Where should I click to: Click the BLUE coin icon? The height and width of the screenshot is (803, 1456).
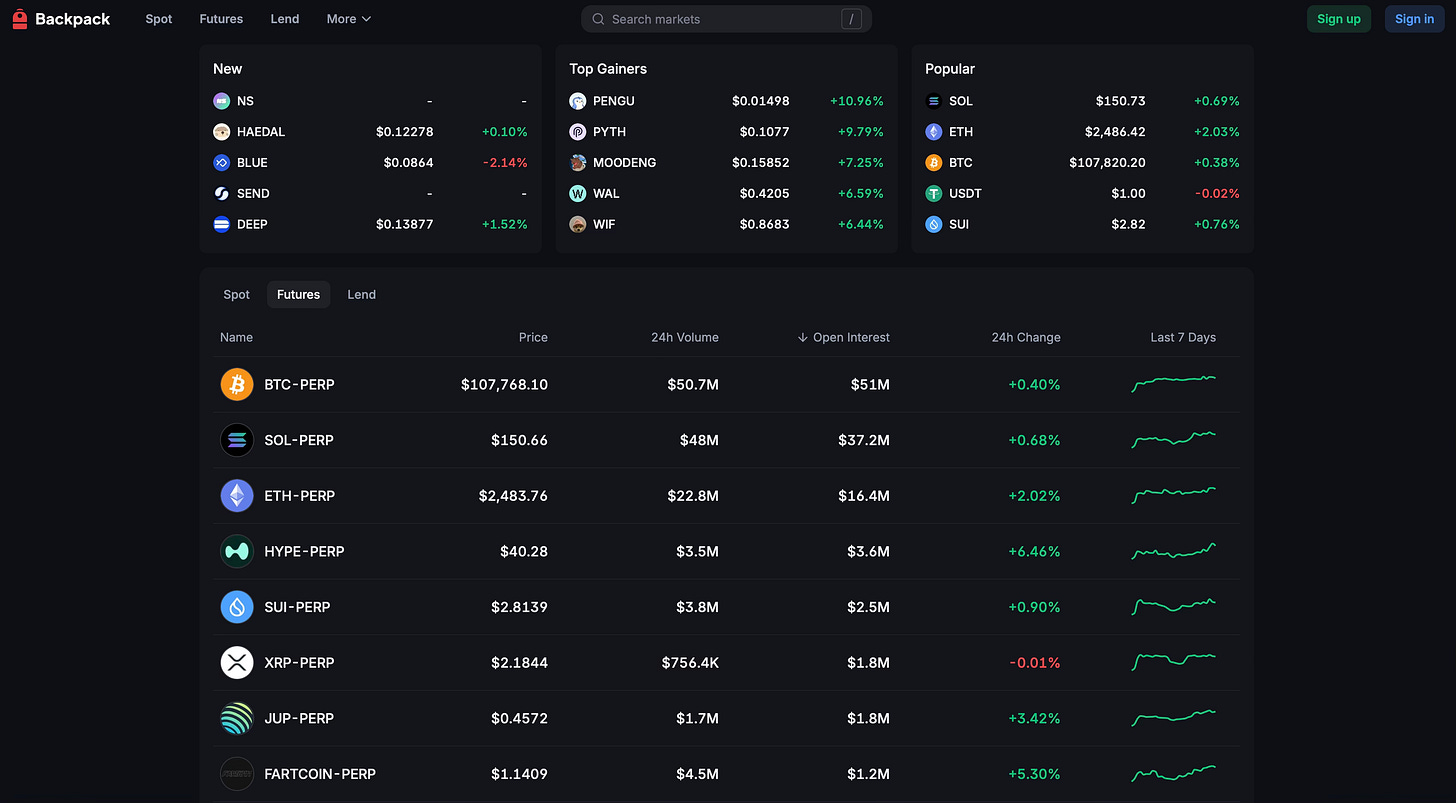pyautogui.click(x=222, y=163)
